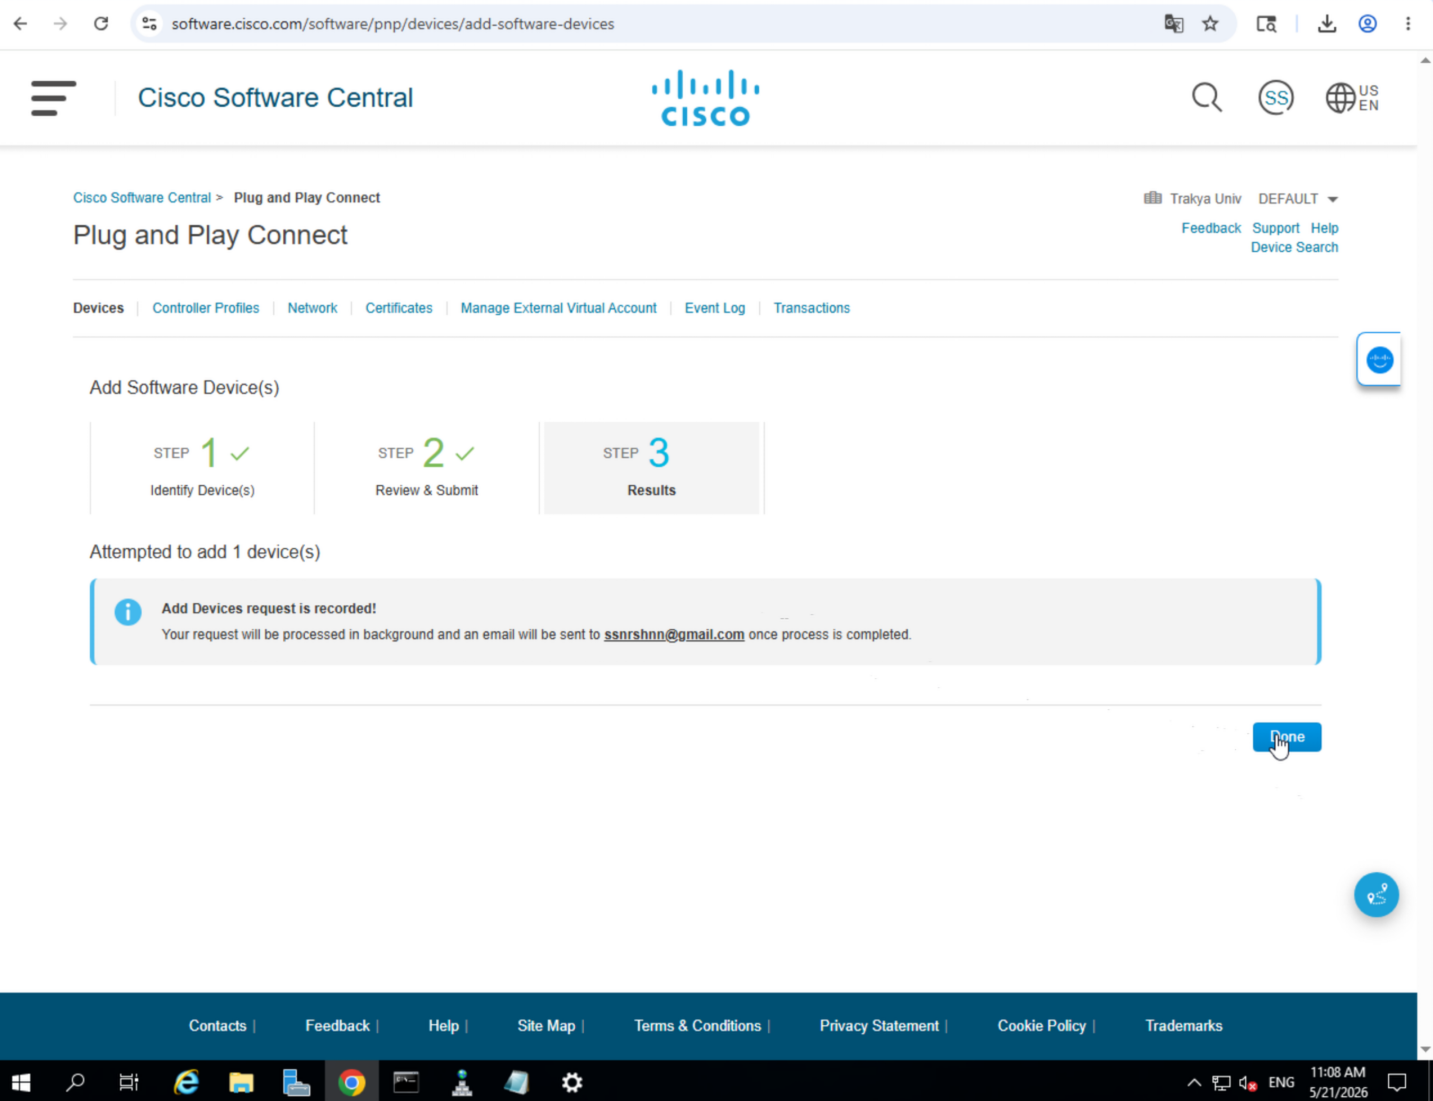Screen dimensions: 1433x1101
Task: Click the translate page icon
Action: pos(1174,23)
